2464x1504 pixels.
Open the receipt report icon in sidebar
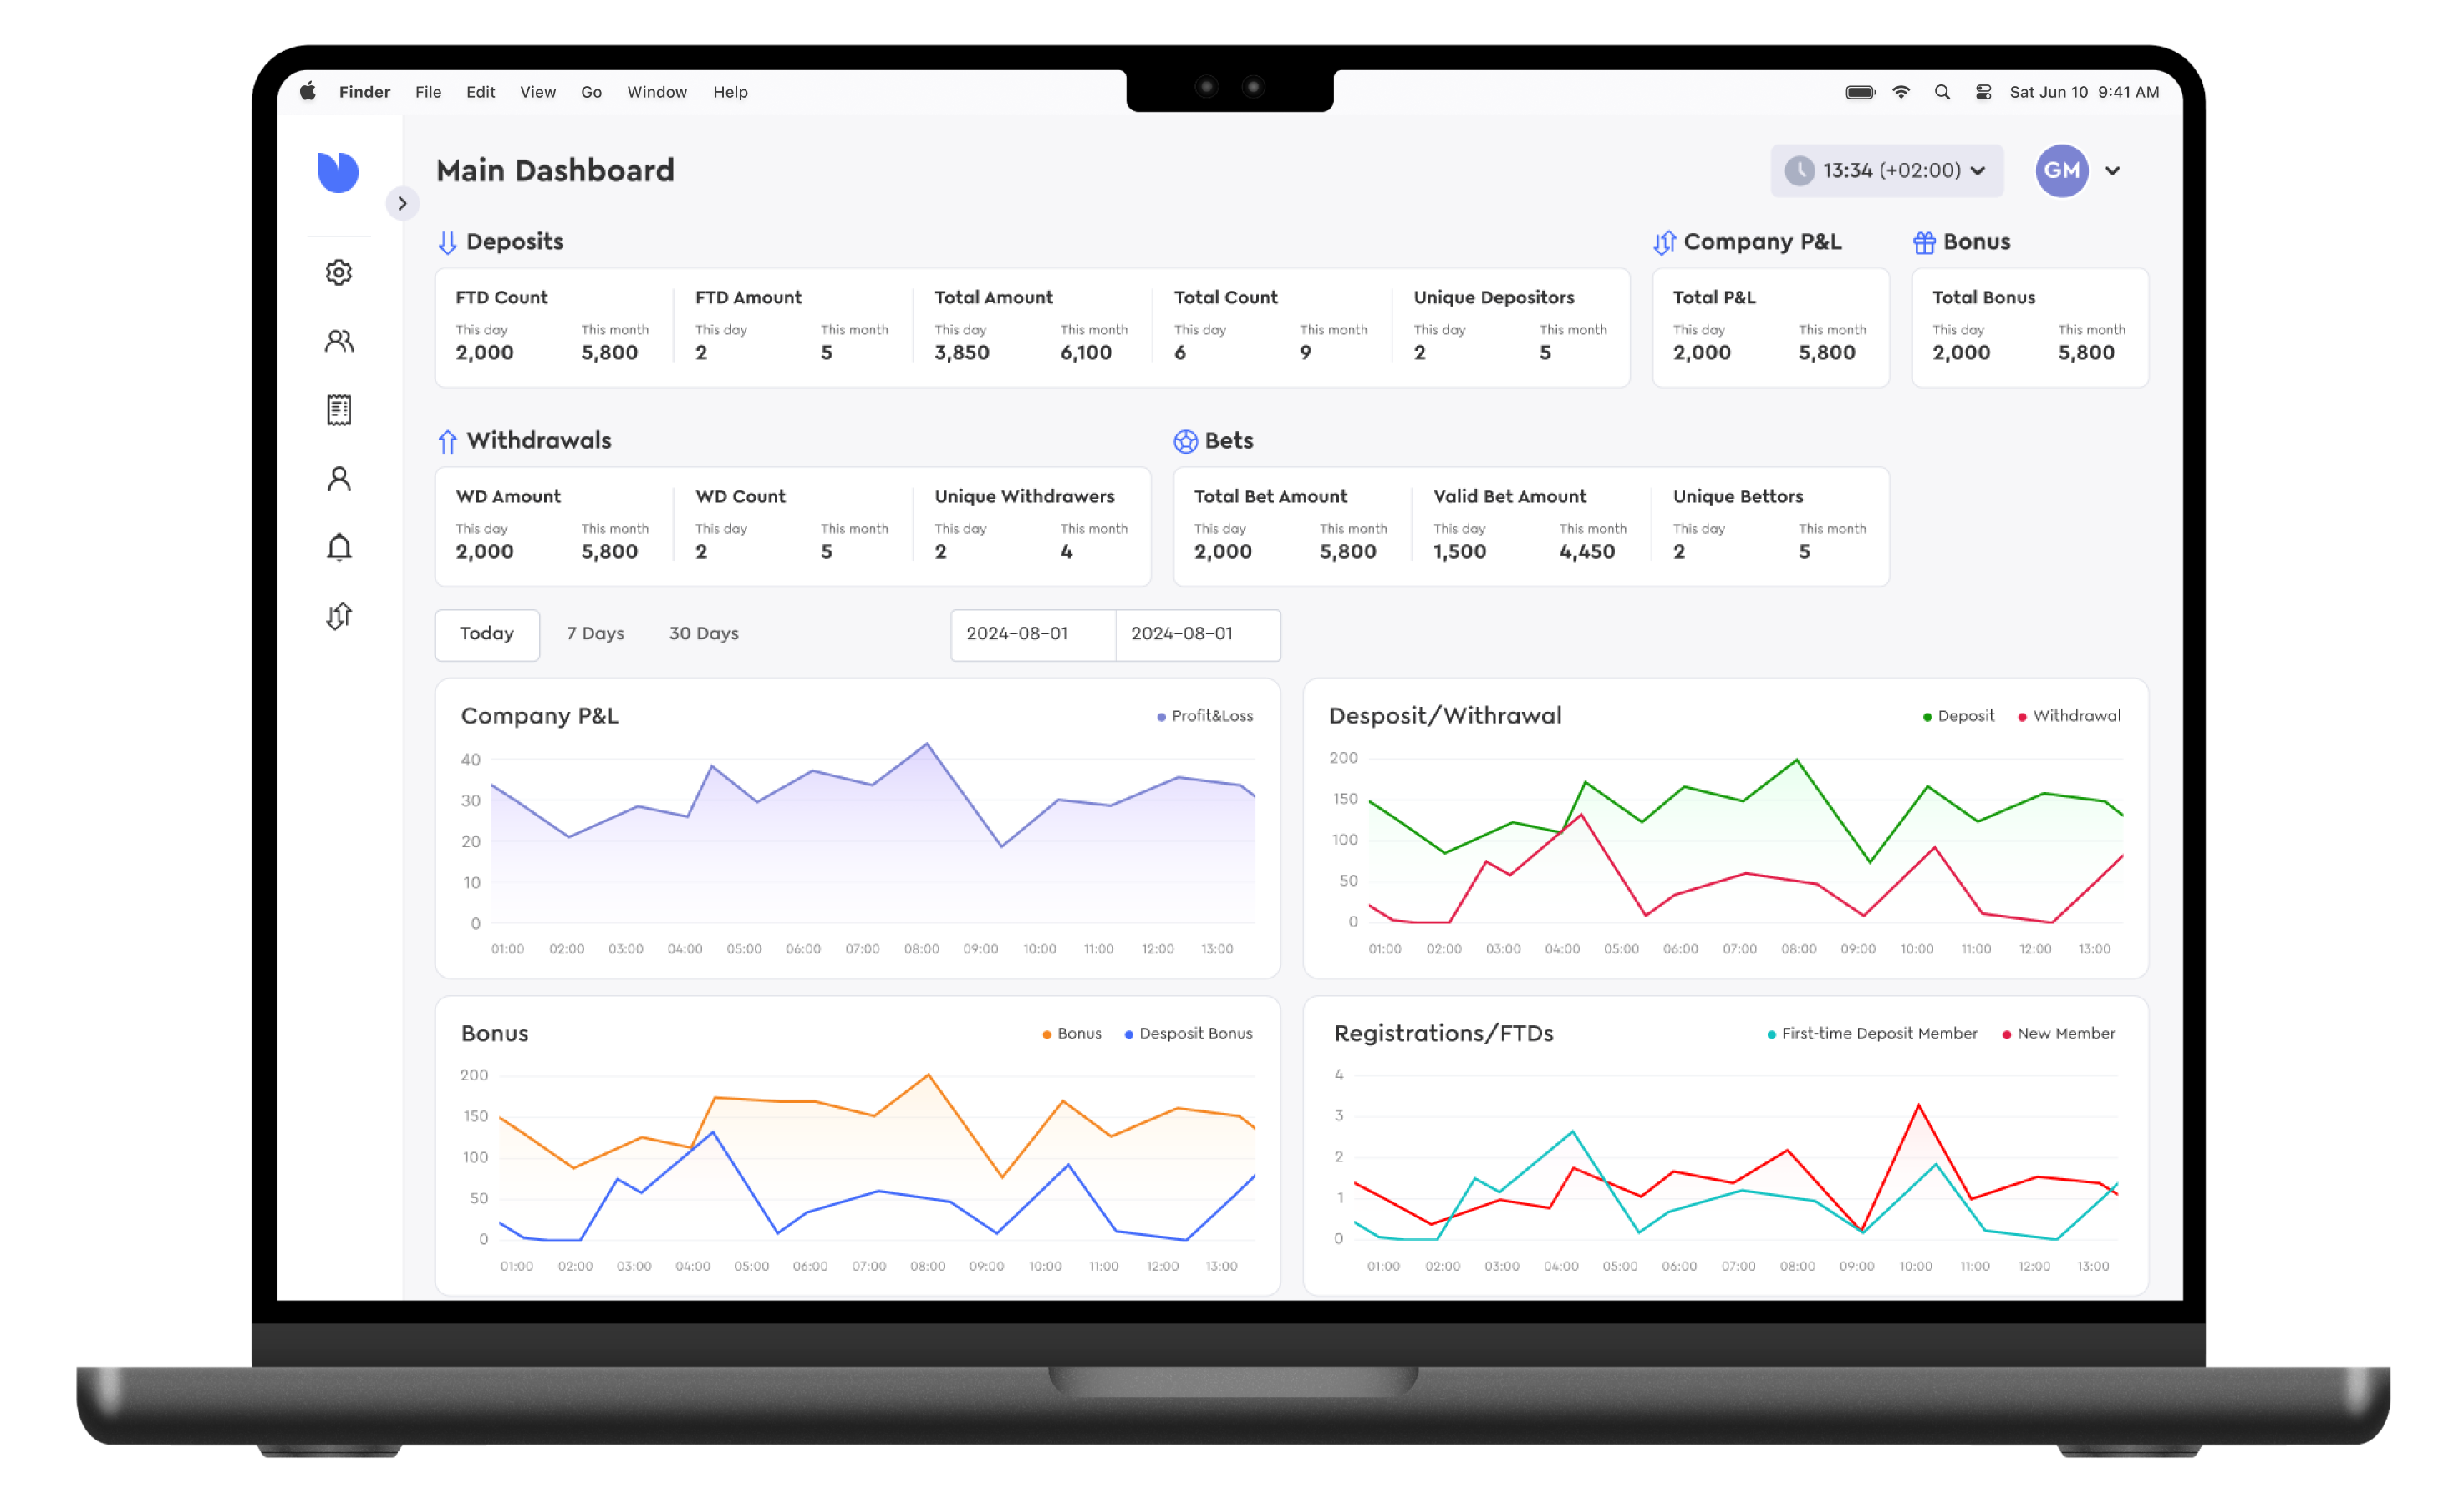pyautogui.click(x=339, y=410)
